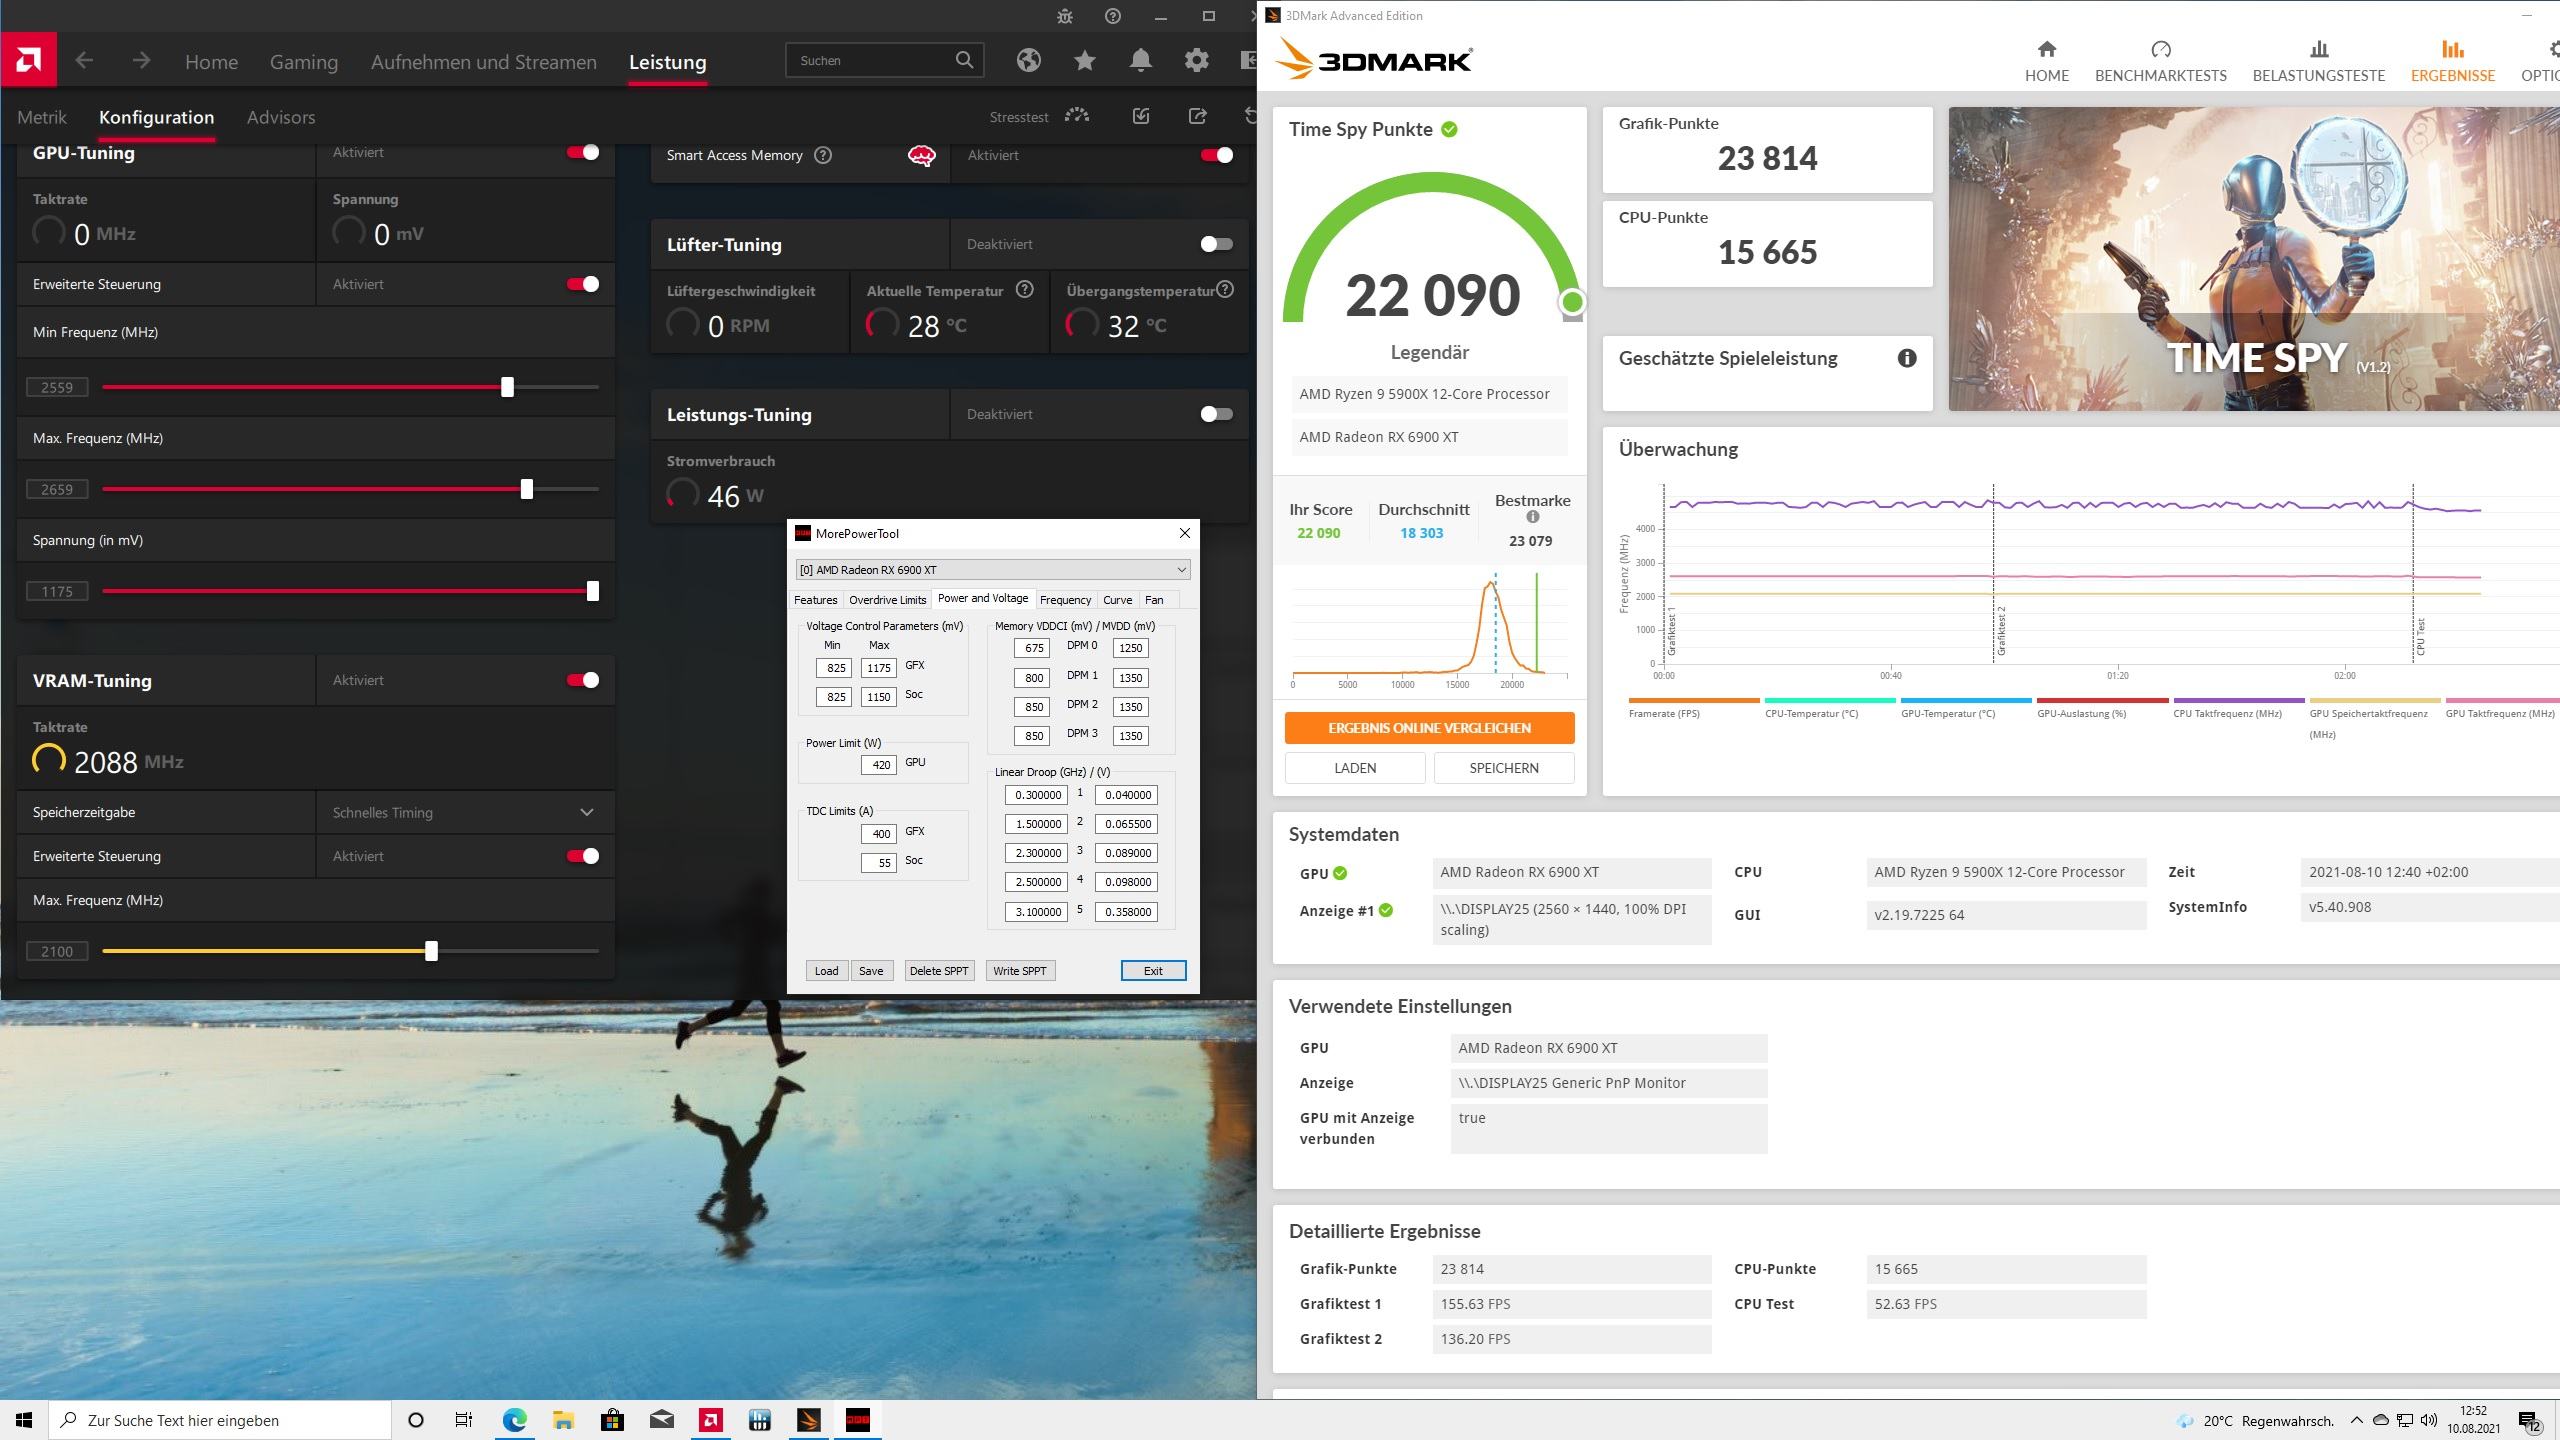
Task: Switch to Metrik tab
Action: (42, 117)
